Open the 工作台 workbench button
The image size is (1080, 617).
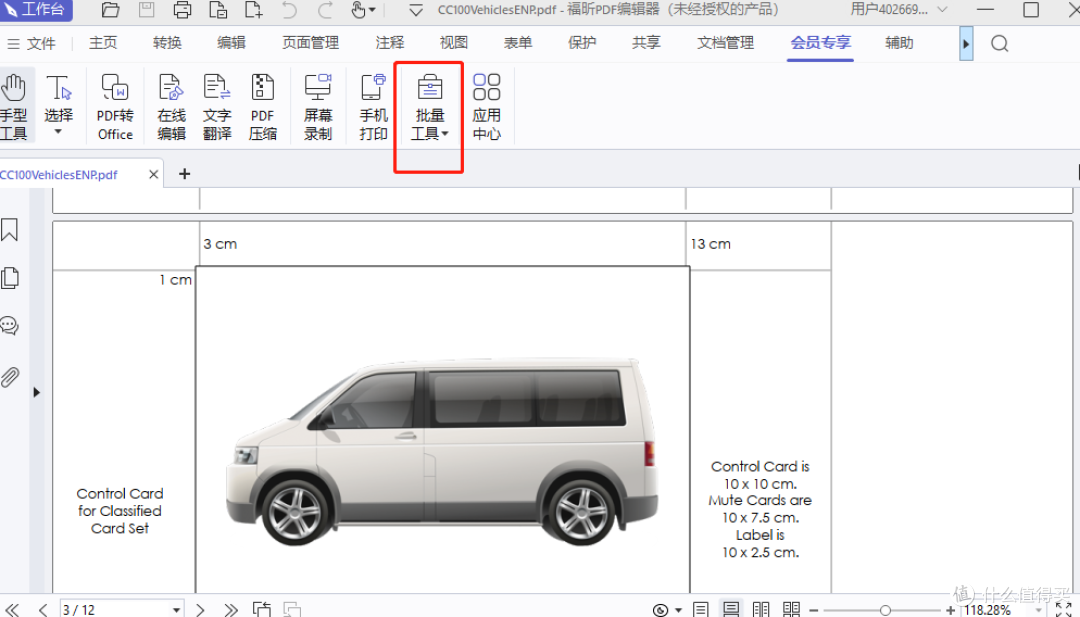[34, 10]
